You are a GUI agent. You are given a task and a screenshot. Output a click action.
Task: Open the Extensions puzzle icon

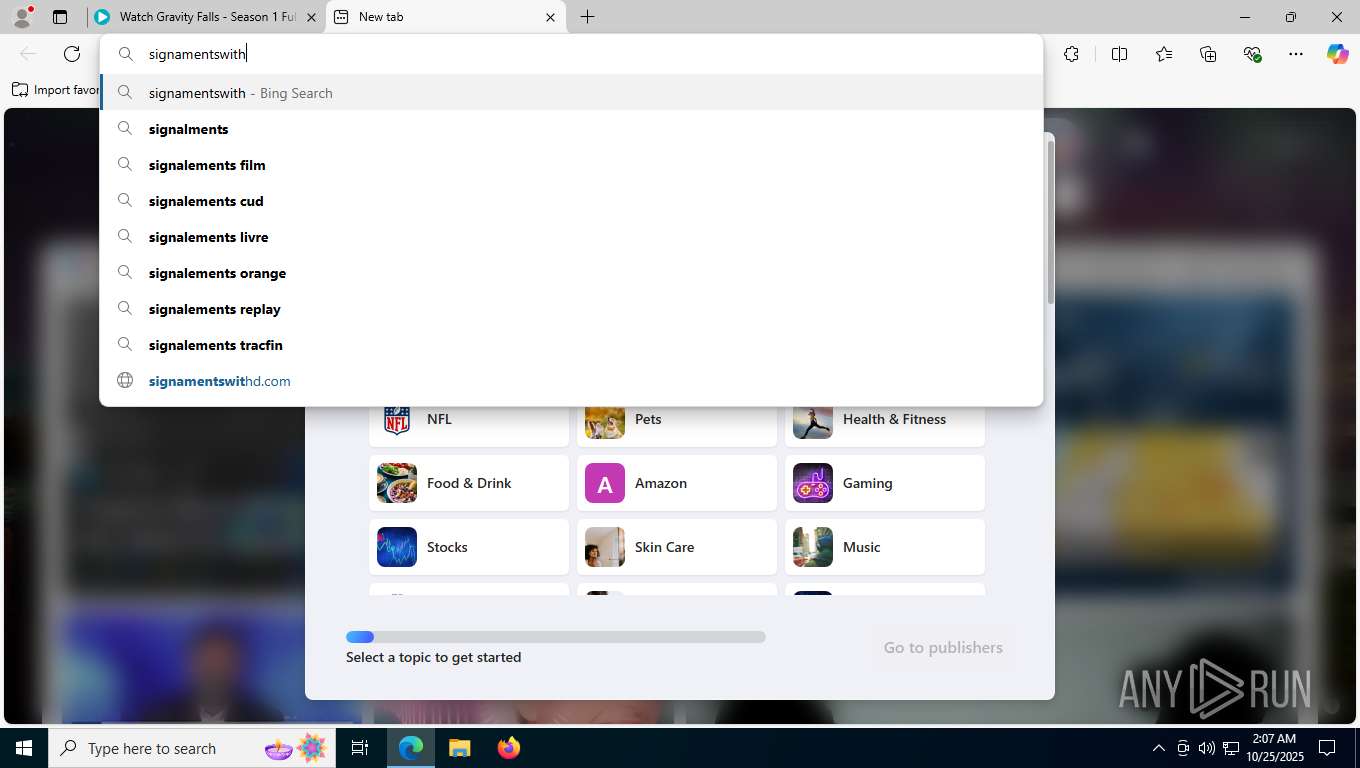[x=1071, y=54]
